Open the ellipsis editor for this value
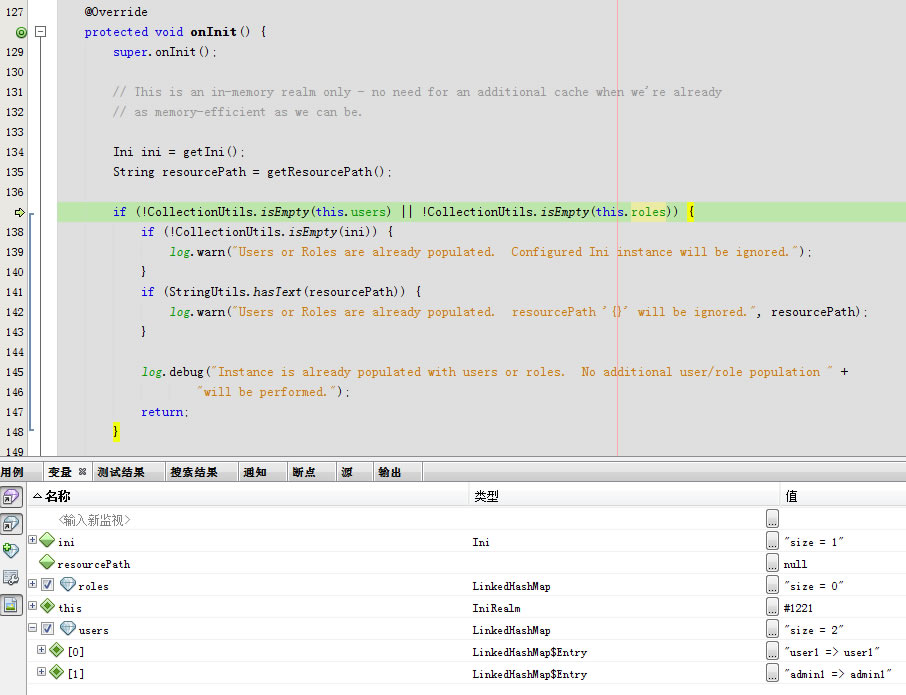 pyautogui.click(x=773, y=607)
